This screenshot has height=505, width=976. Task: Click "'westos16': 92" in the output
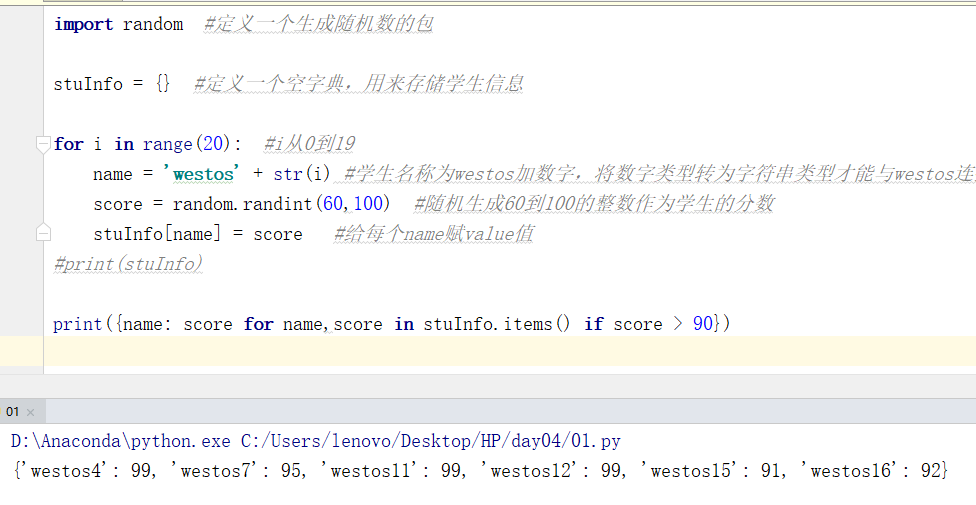(871, 470)
